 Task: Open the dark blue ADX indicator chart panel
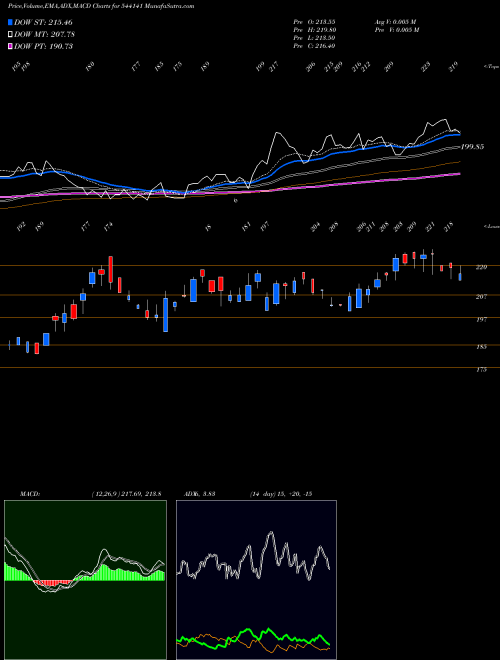[256, 580]
